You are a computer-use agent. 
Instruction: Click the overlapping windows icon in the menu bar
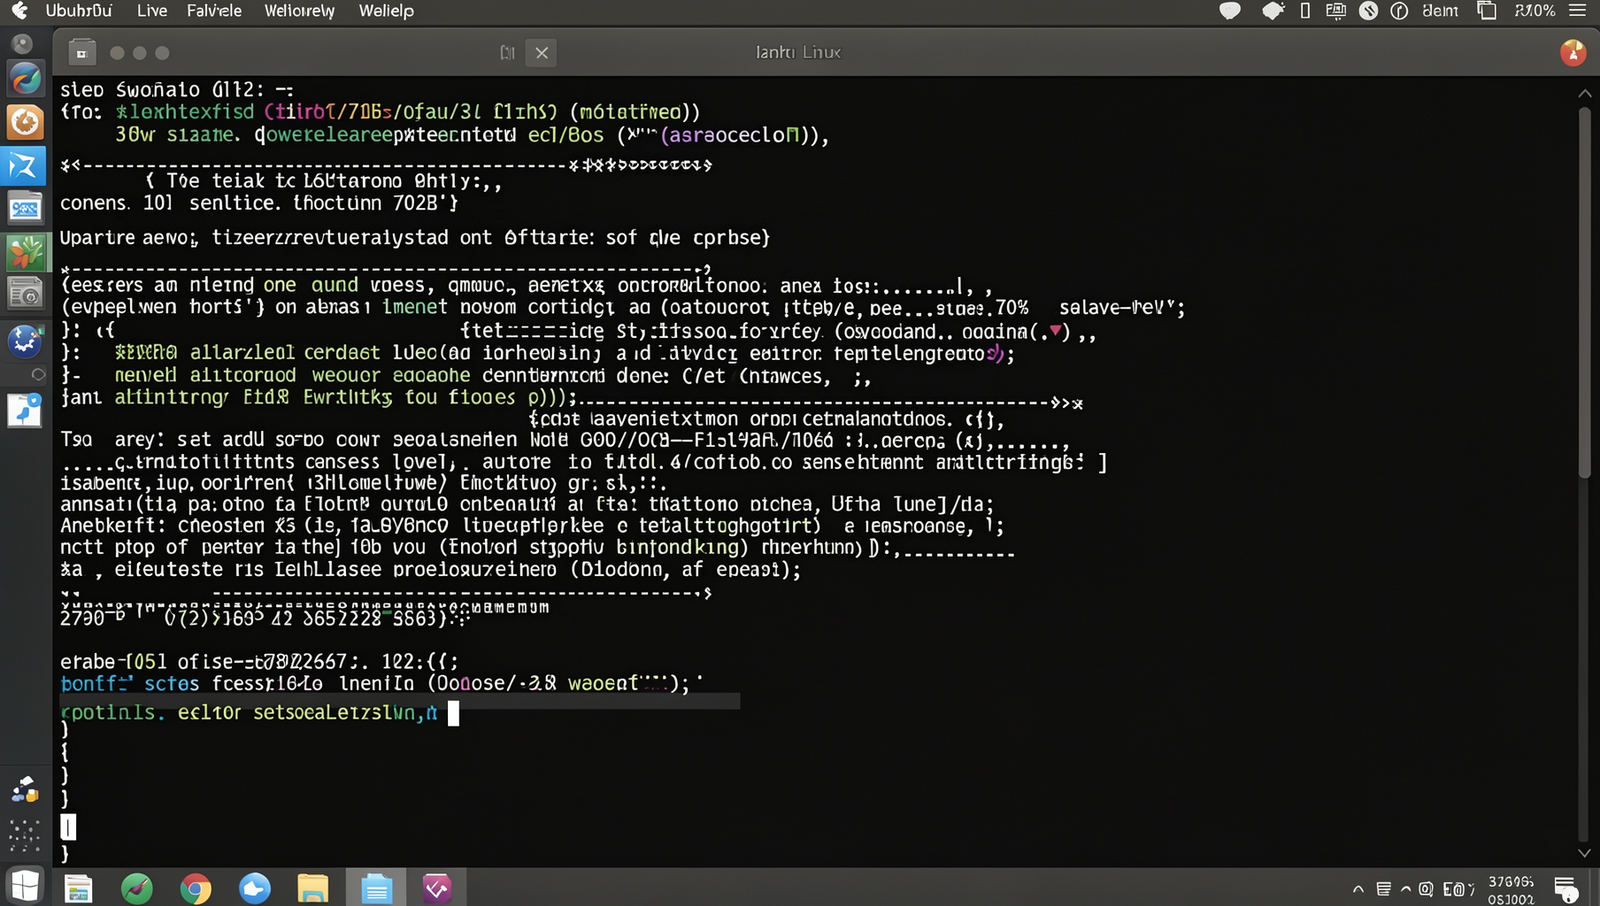point(1487,11)
